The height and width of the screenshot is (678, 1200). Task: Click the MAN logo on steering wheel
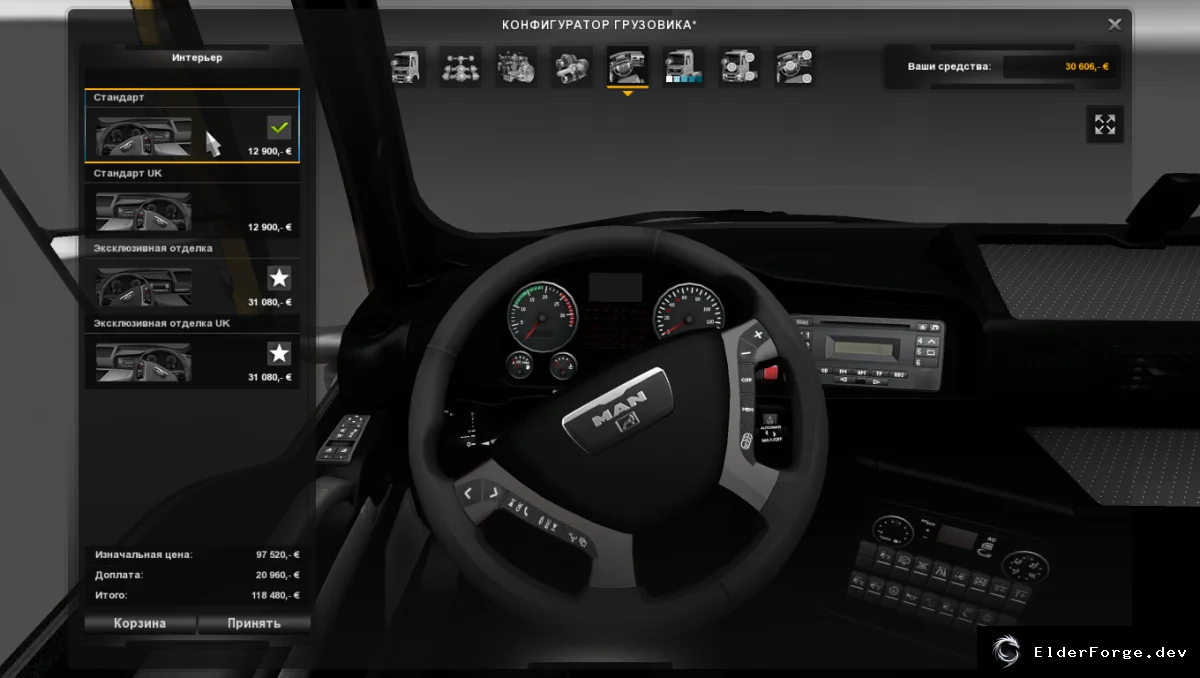(x=618, y=409)
